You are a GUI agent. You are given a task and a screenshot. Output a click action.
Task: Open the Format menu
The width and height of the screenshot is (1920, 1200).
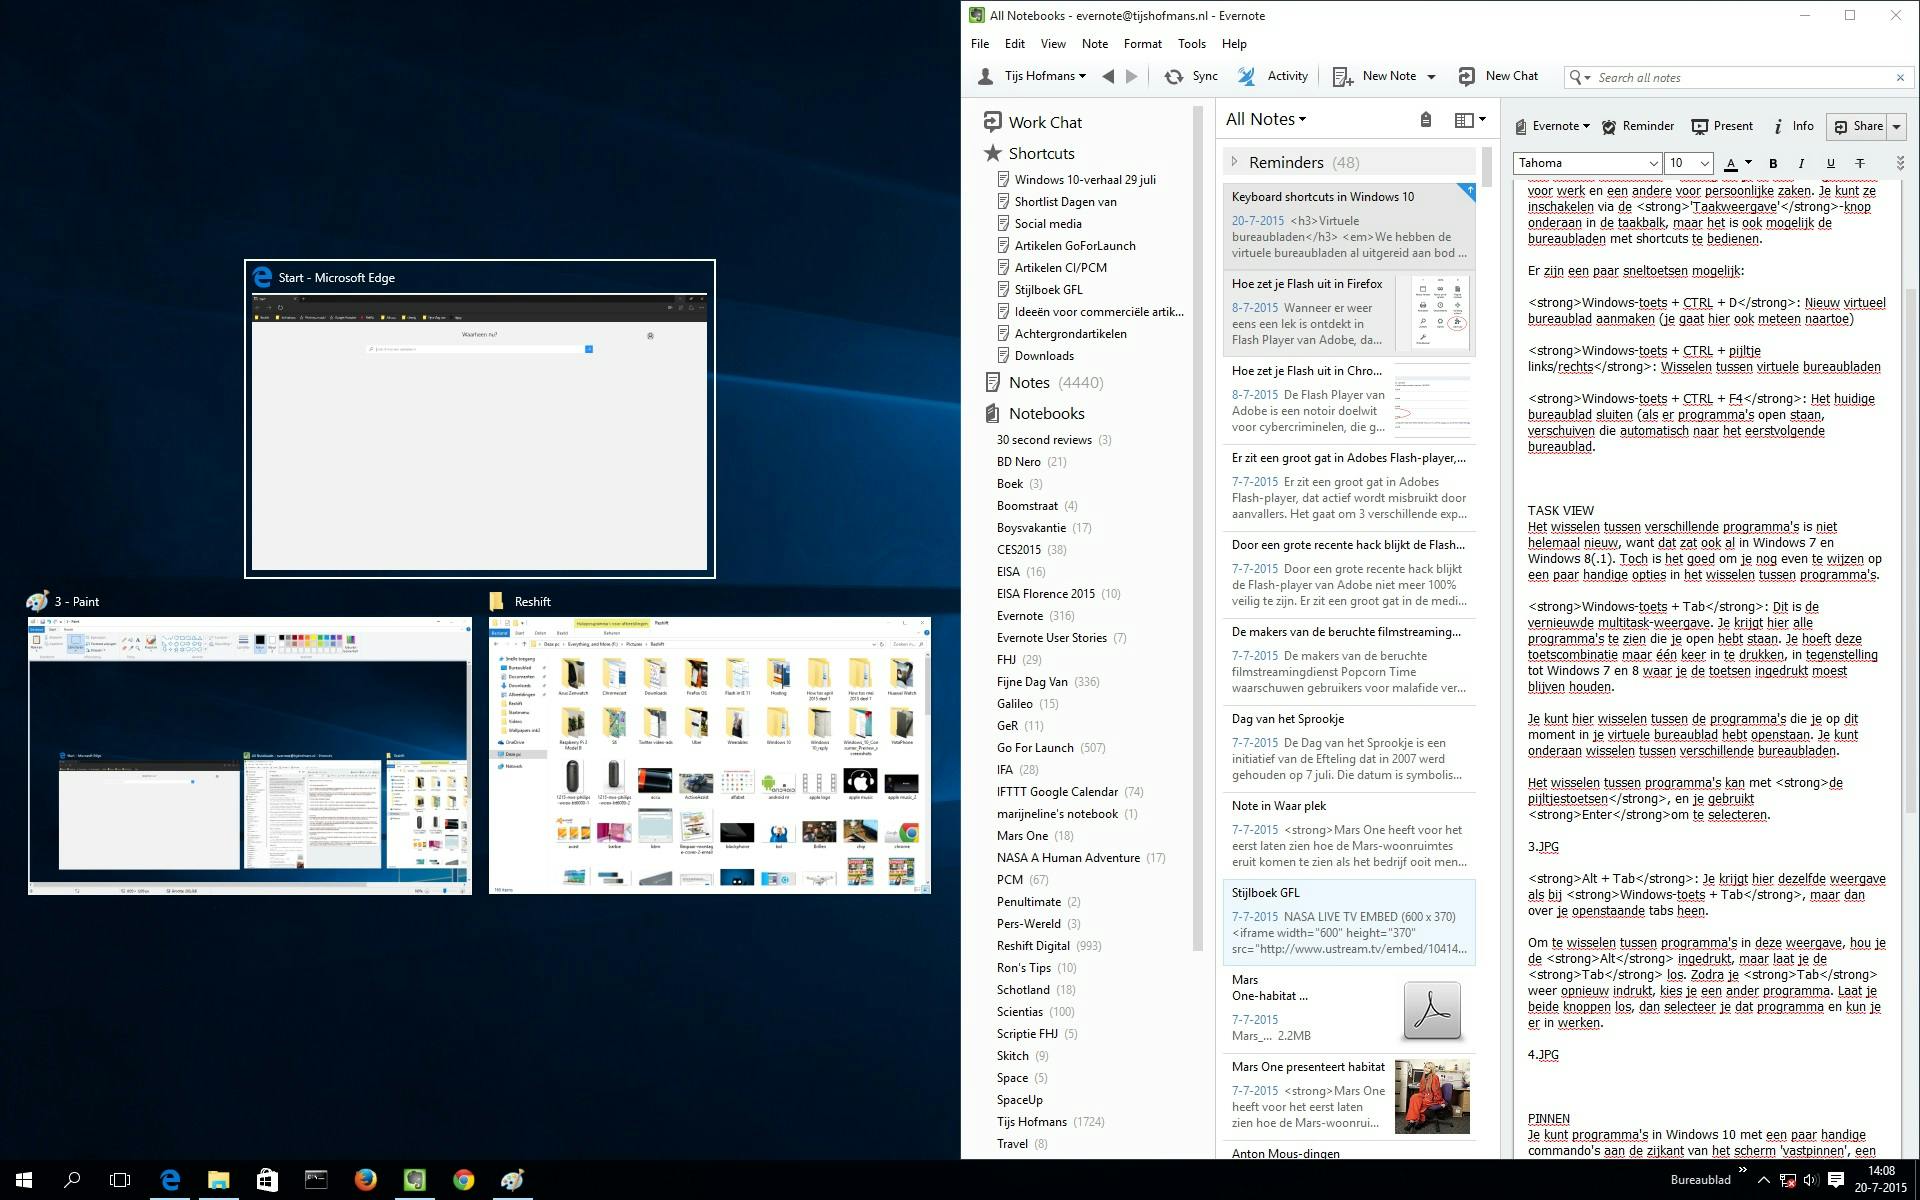click(x=1142, y=43)
